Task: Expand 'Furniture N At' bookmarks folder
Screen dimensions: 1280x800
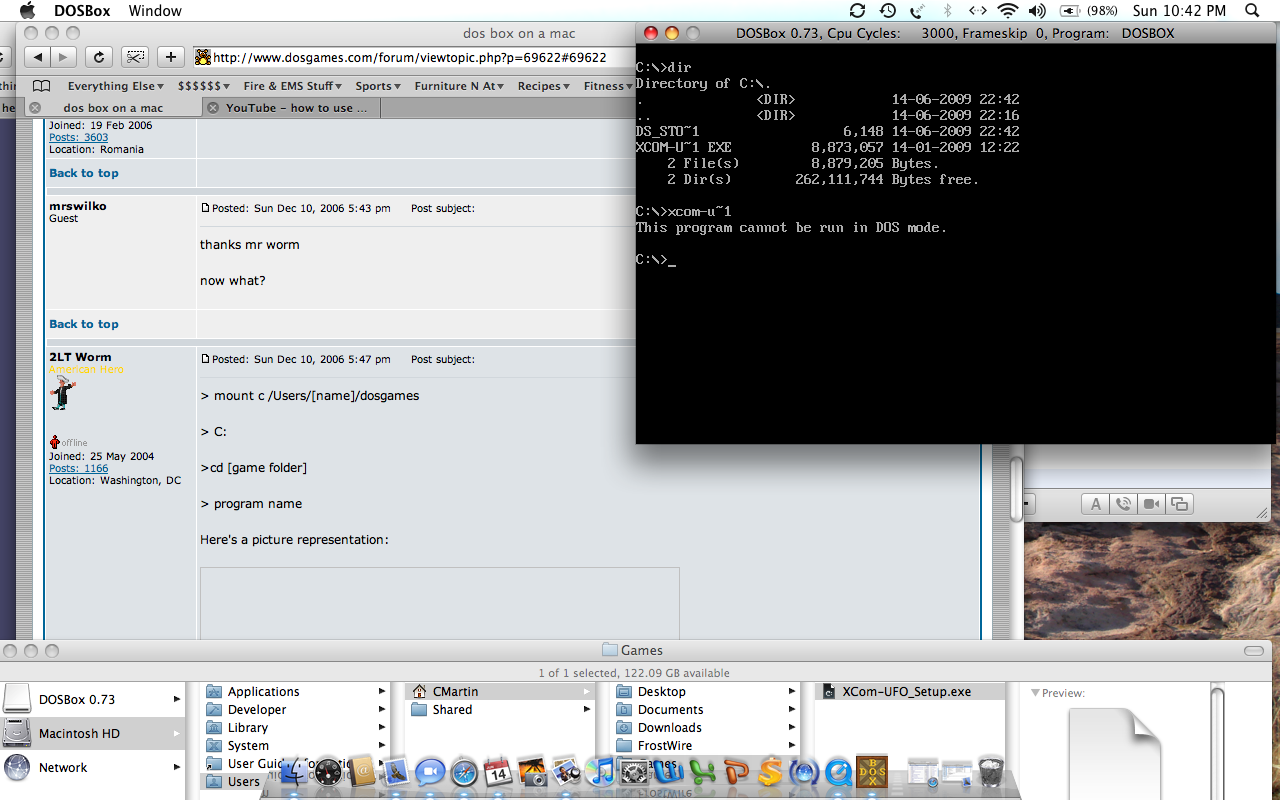Action: point(460,86)
